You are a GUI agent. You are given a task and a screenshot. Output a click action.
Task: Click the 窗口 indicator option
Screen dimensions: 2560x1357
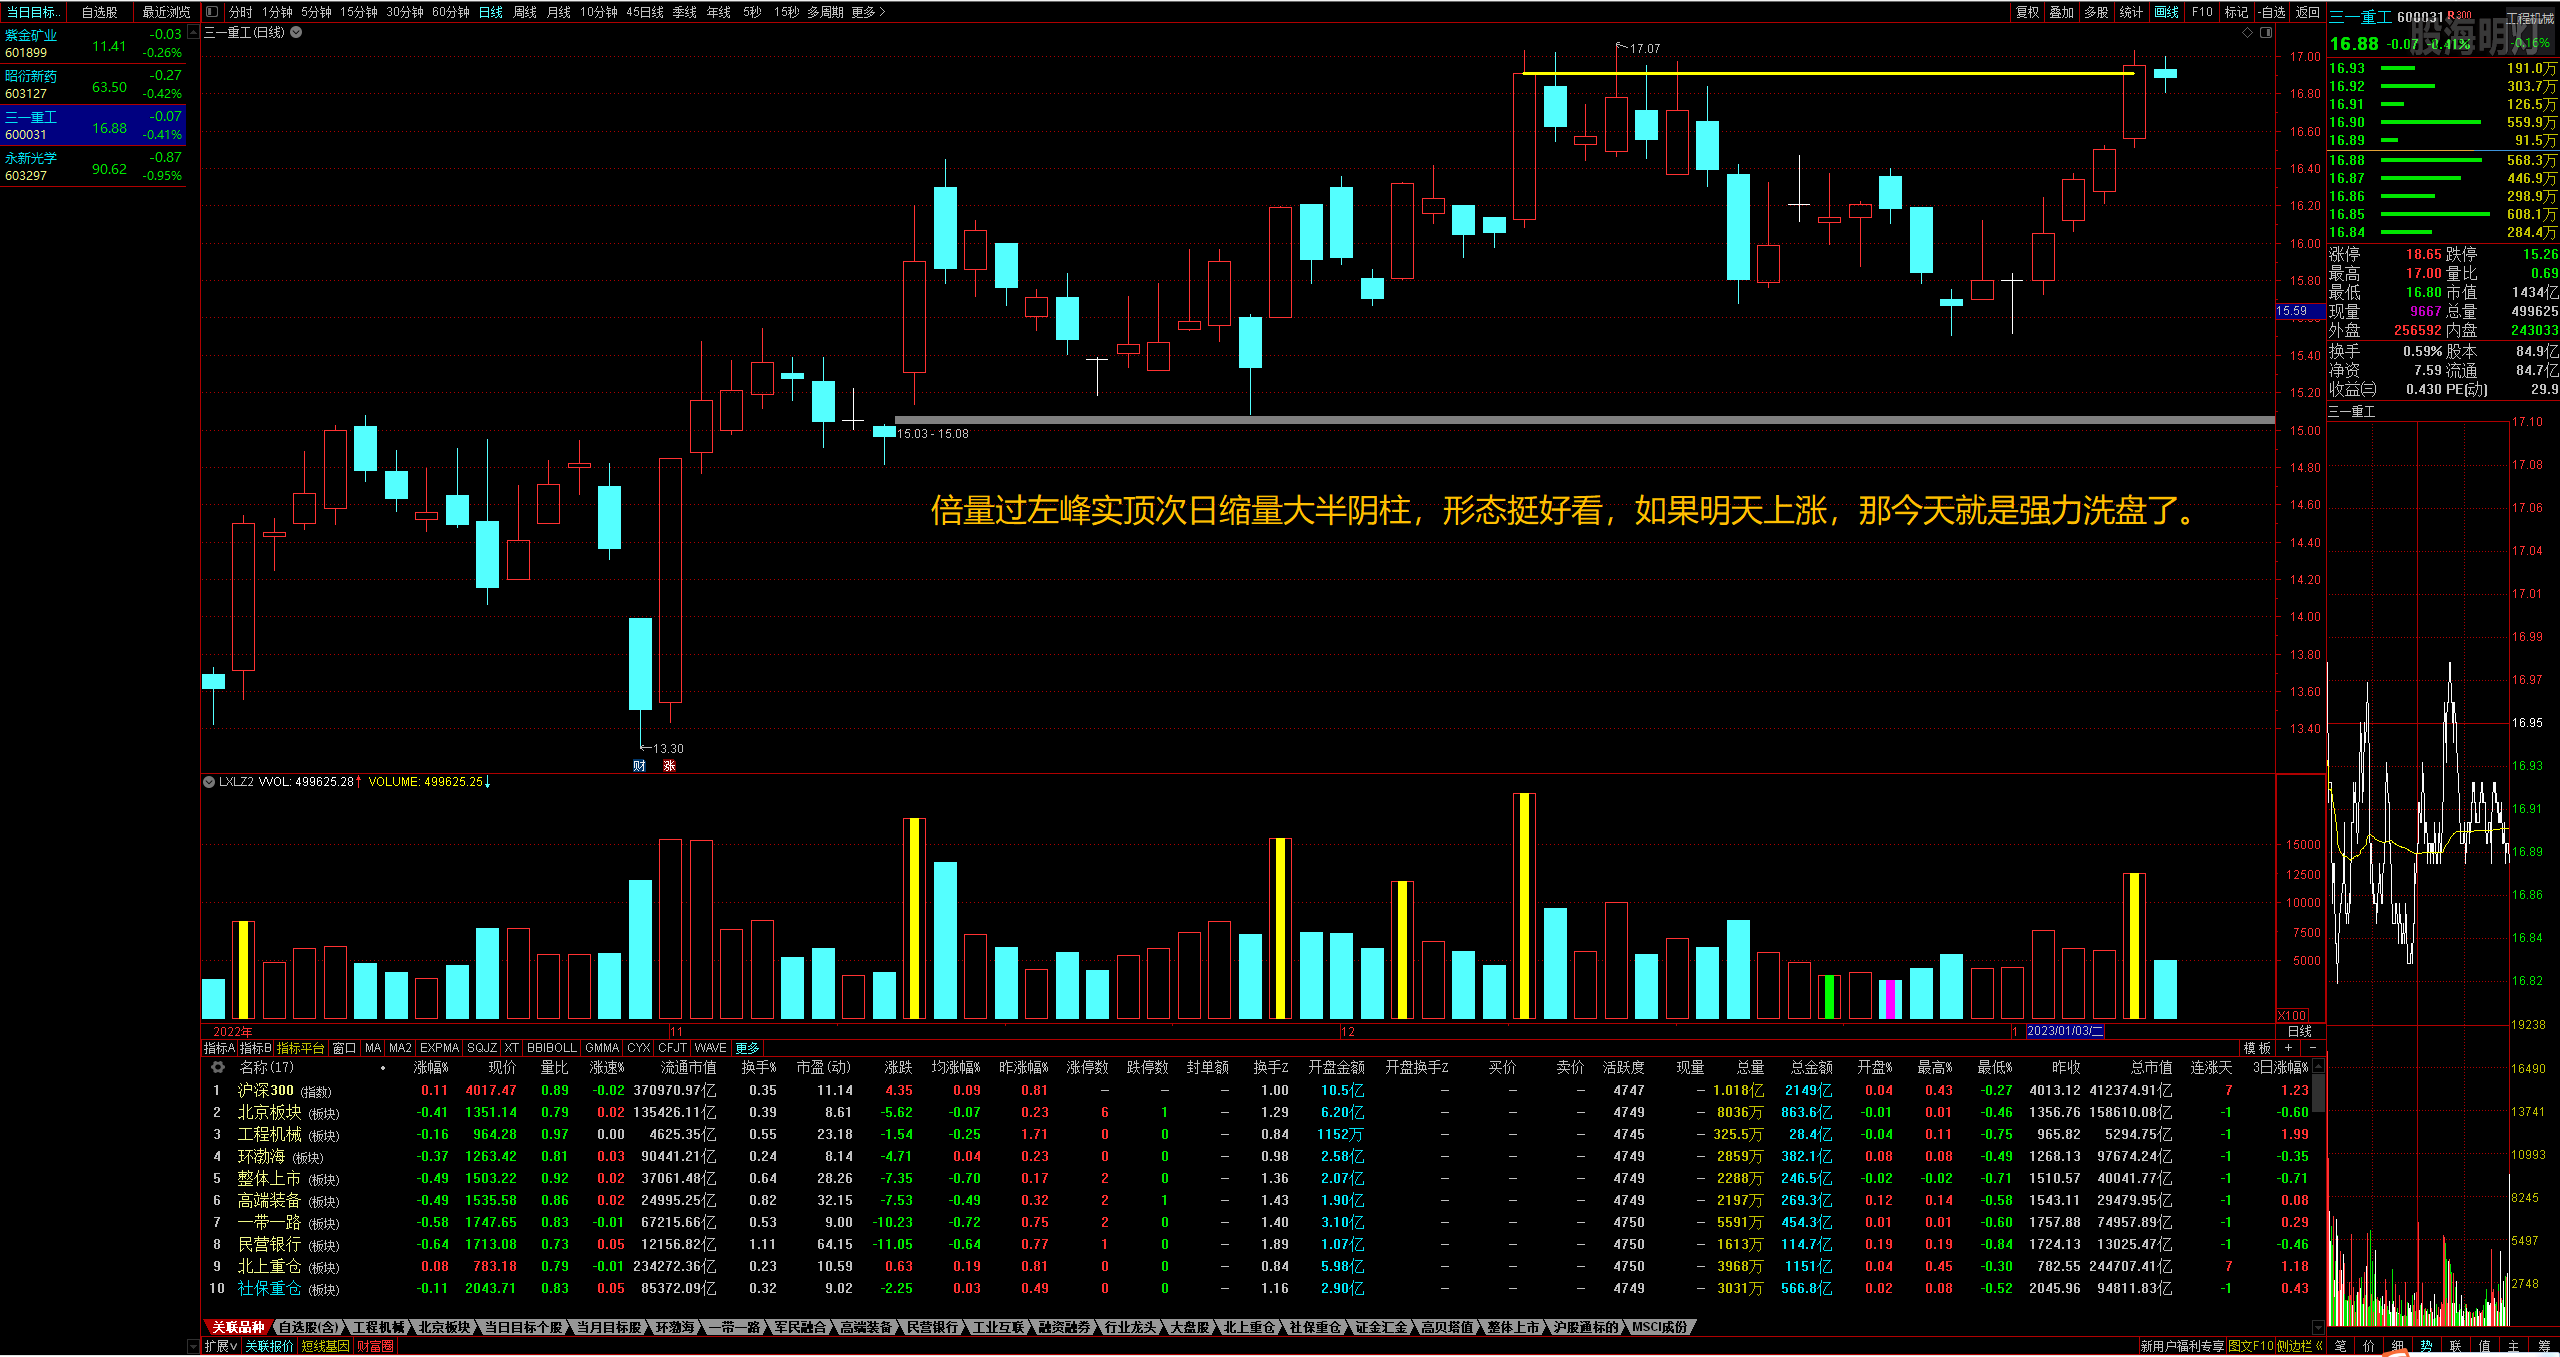click(344, 1047)
